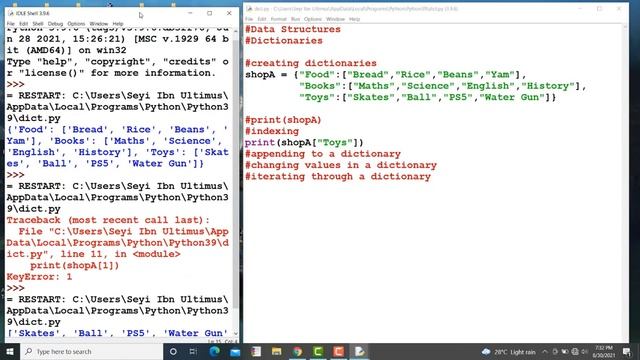This screenshot has height=360, width=640.
Task: Click 'print(shopA["Toys"])' line in editor
Action: pyautogui.click(x=304, y=142)
